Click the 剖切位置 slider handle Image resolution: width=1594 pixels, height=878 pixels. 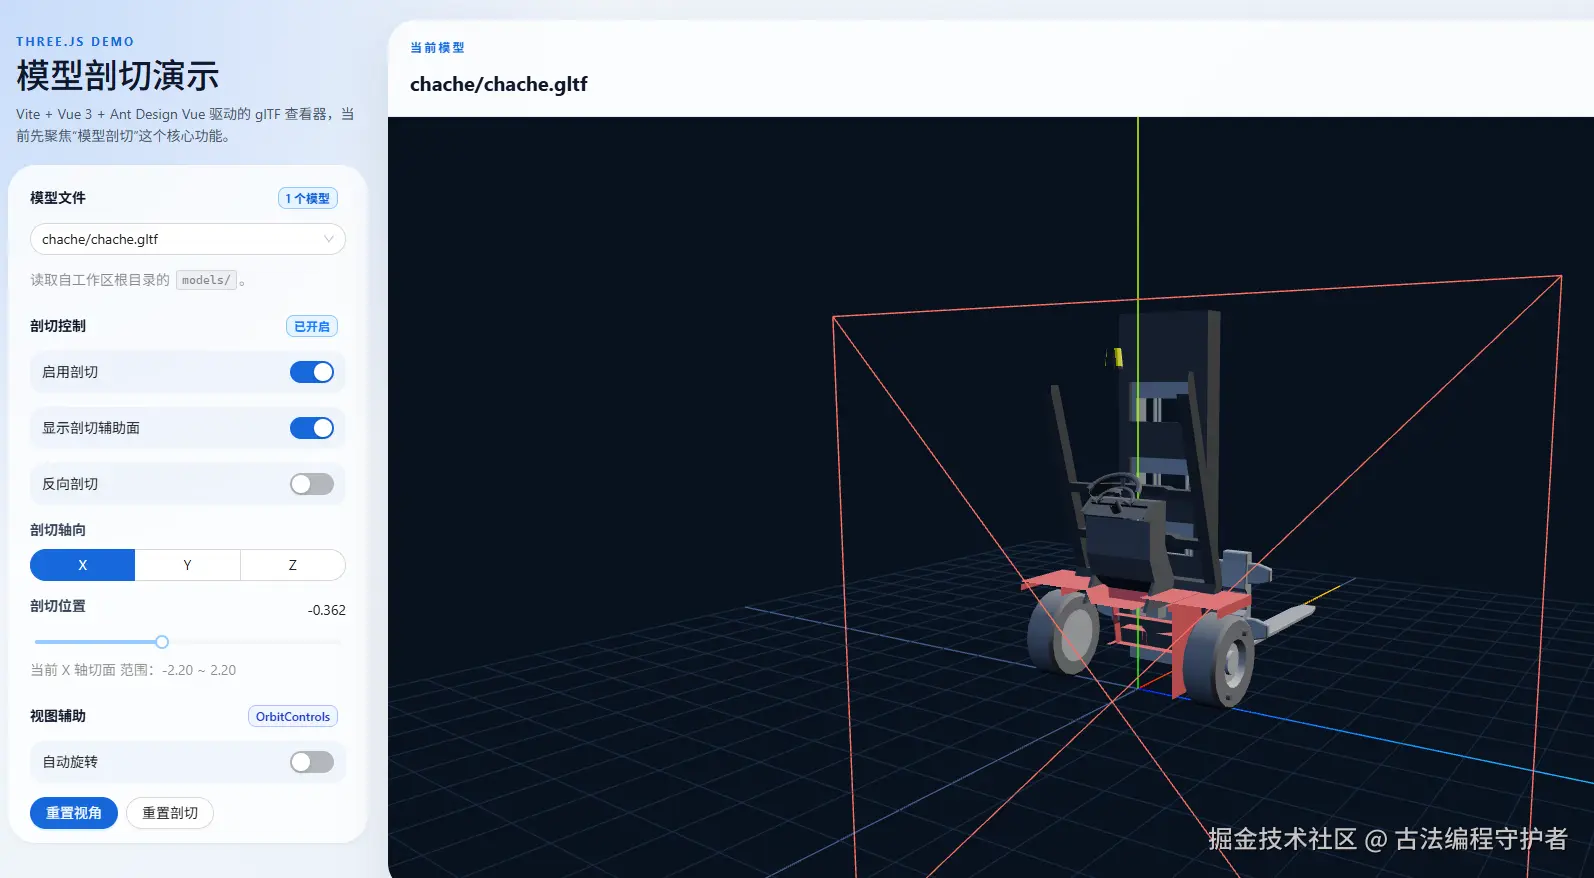pos(162,642)
